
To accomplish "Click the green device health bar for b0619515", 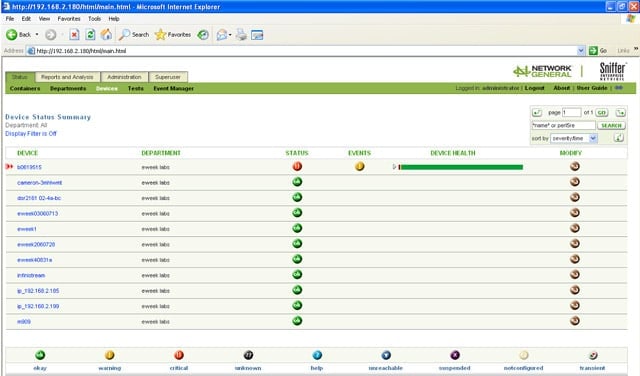I will [461, 167].
